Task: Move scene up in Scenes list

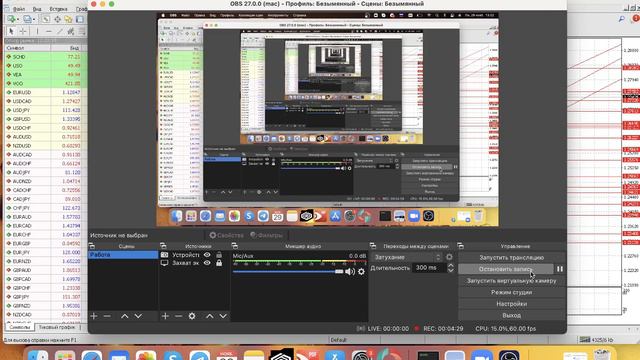Action: [x=125, y=316]
